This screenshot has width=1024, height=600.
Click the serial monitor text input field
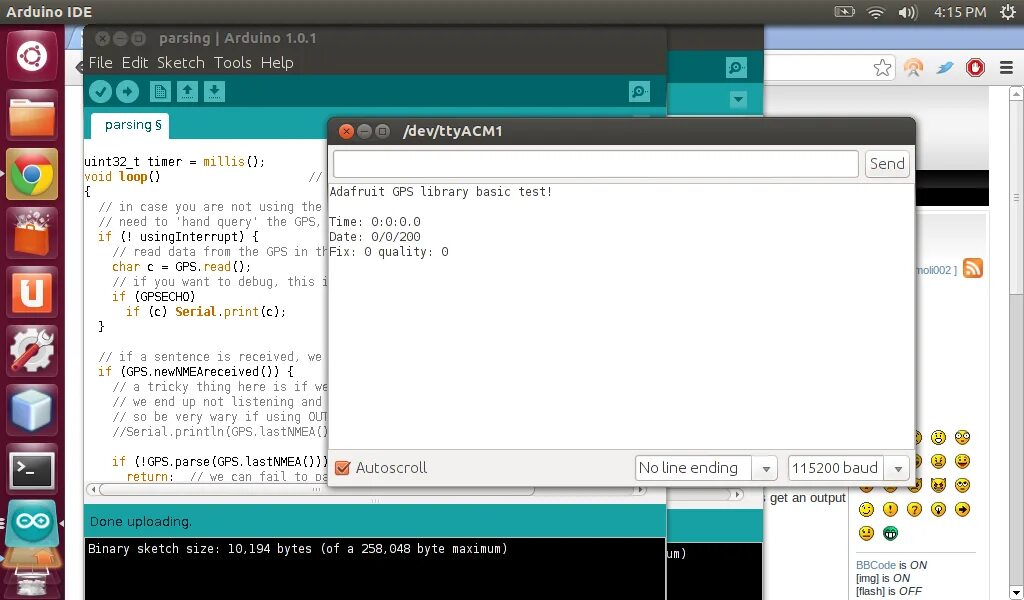596,163
